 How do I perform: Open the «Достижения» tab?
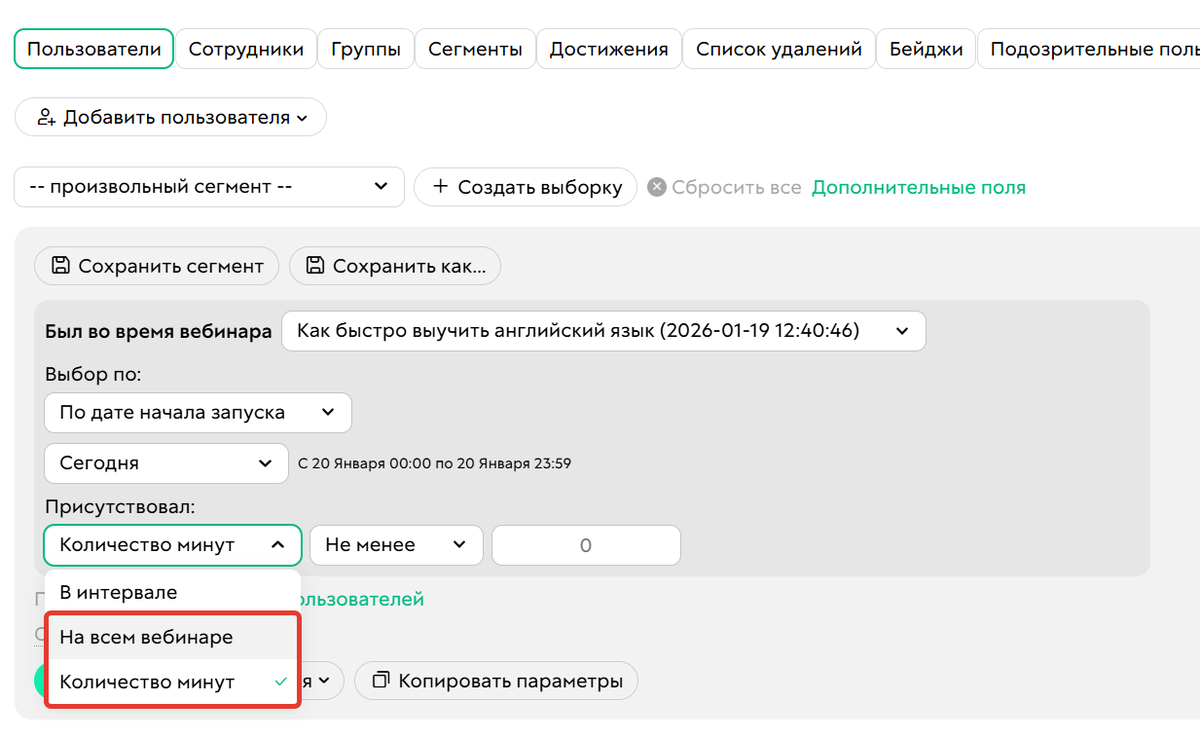(609, 47)
